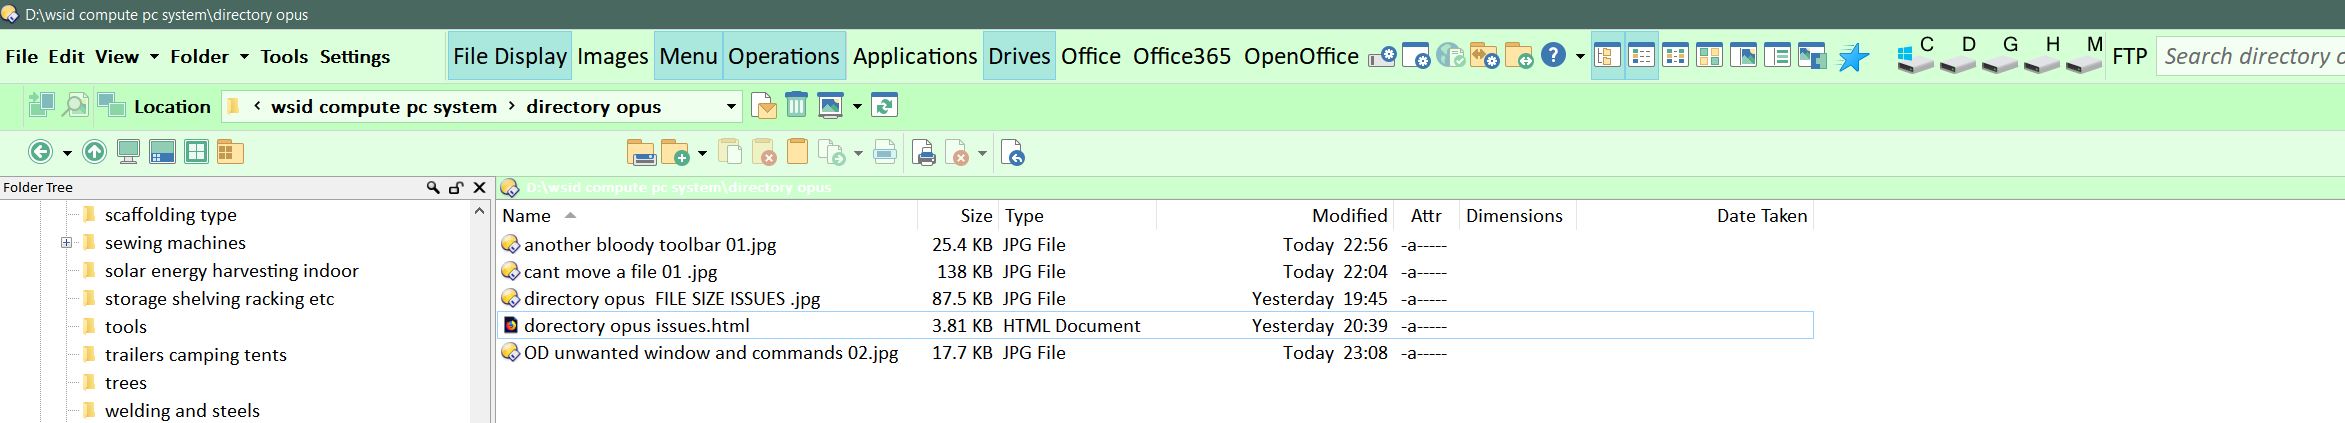This screenshot has height=423, width=2345.
Task: Open the Edit menu
Action: (x=66, y=57)
